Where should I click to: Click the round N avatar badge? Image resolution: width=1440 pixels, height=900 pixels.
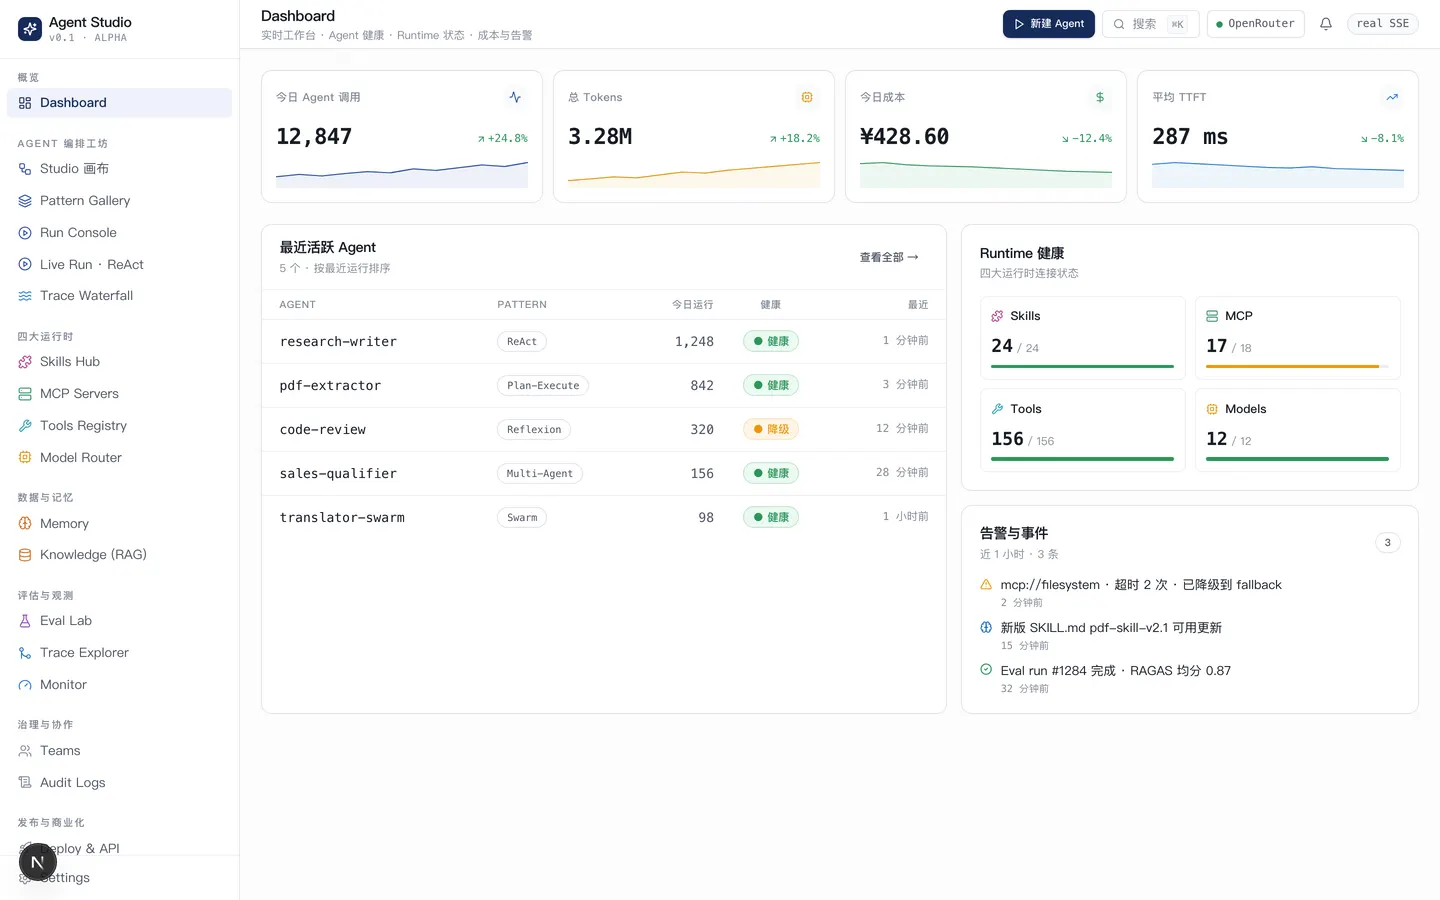pos(37,862)
